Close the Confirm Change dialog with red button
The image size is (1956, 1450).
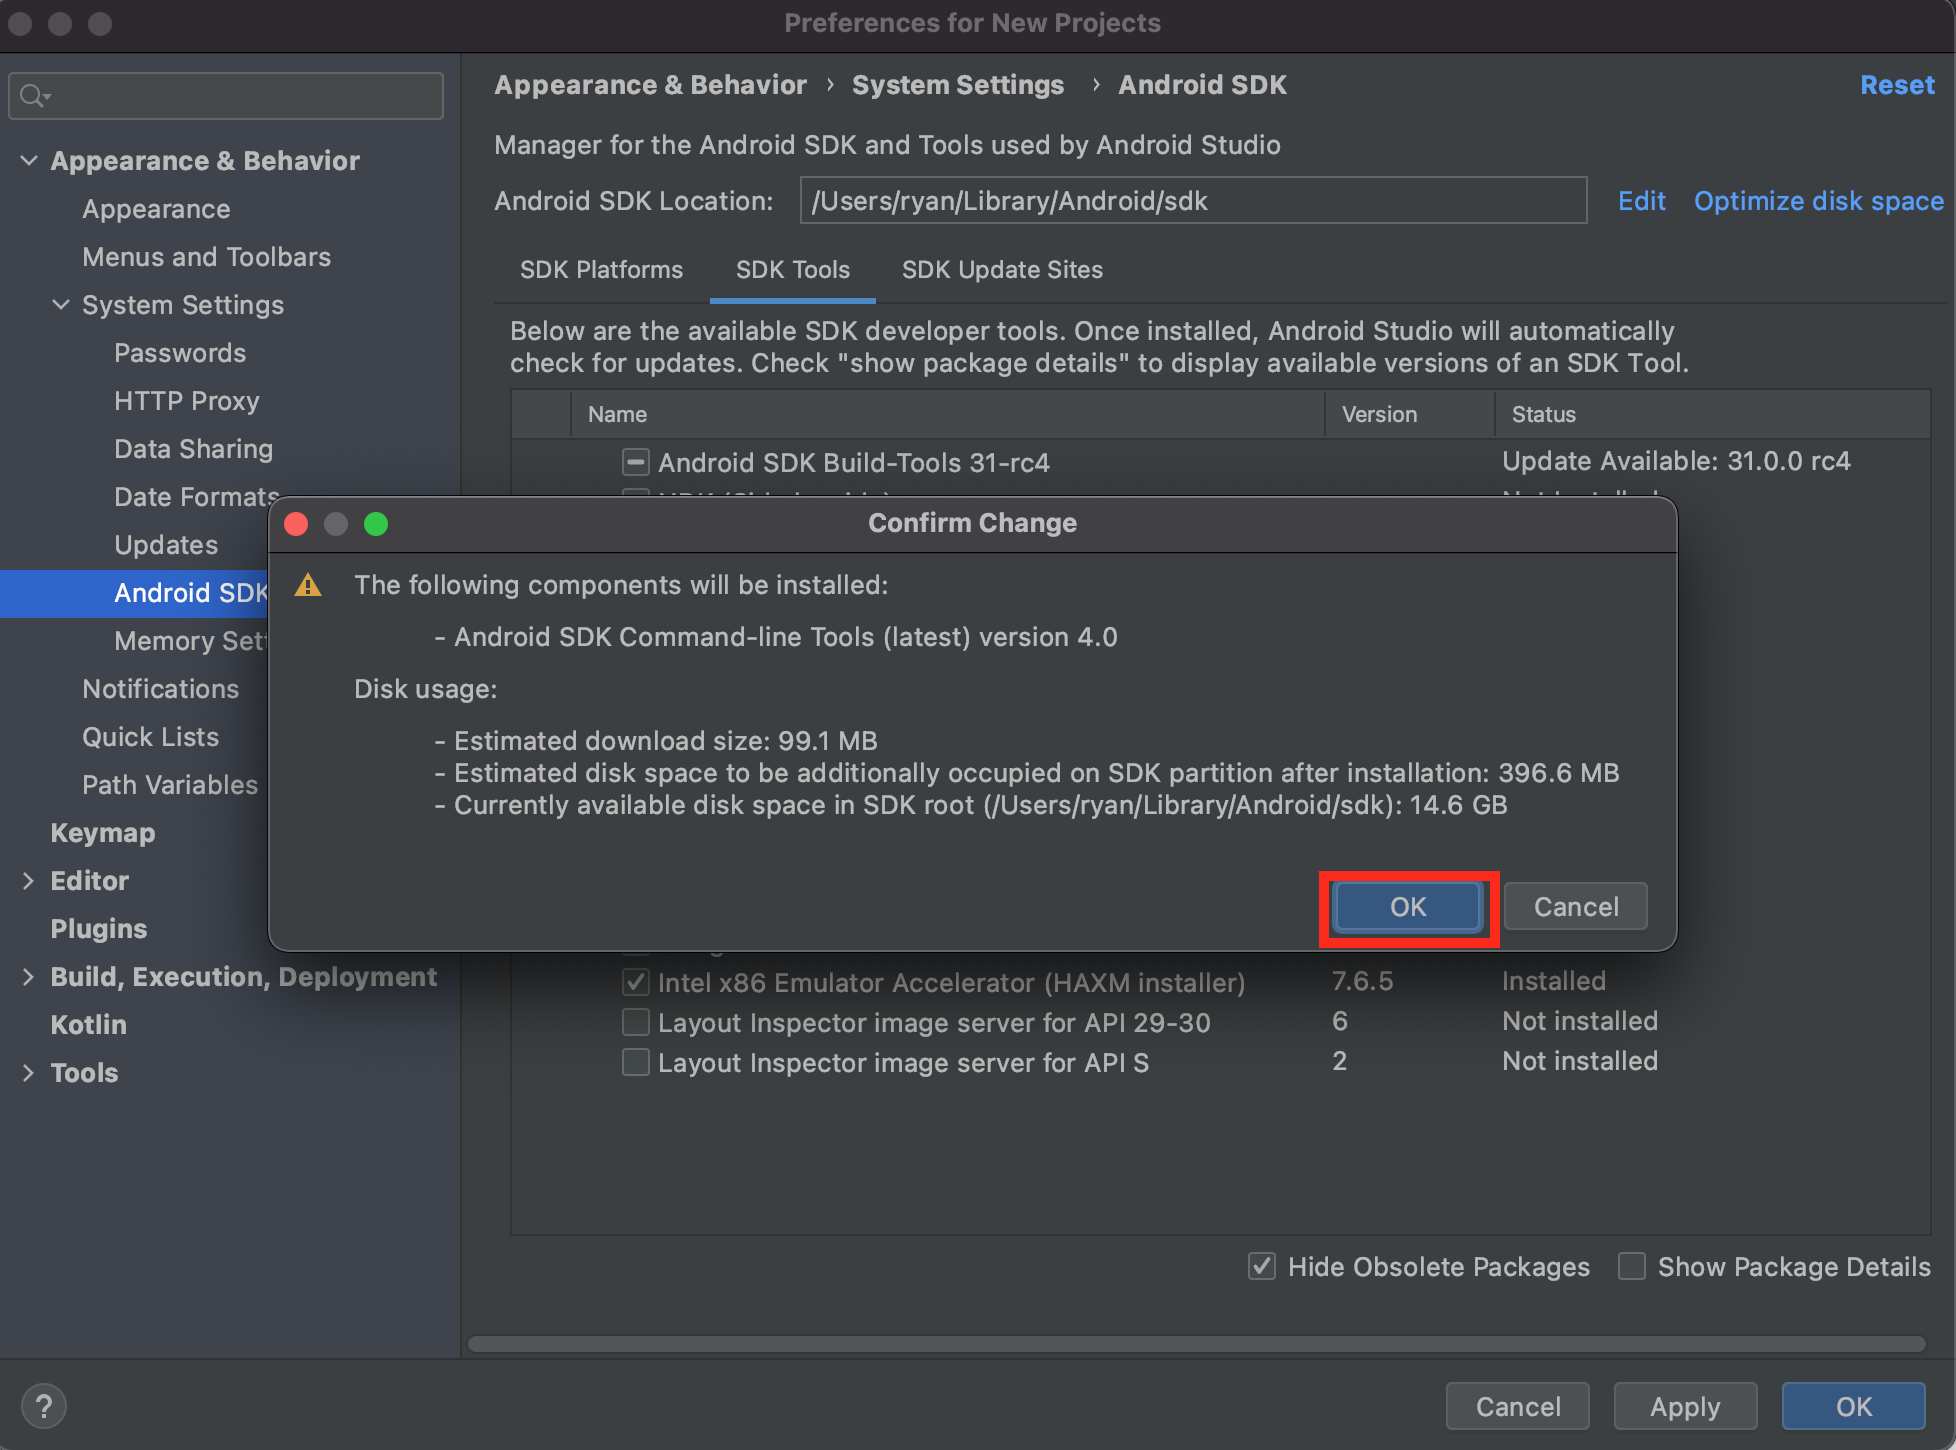pos(296,524)
